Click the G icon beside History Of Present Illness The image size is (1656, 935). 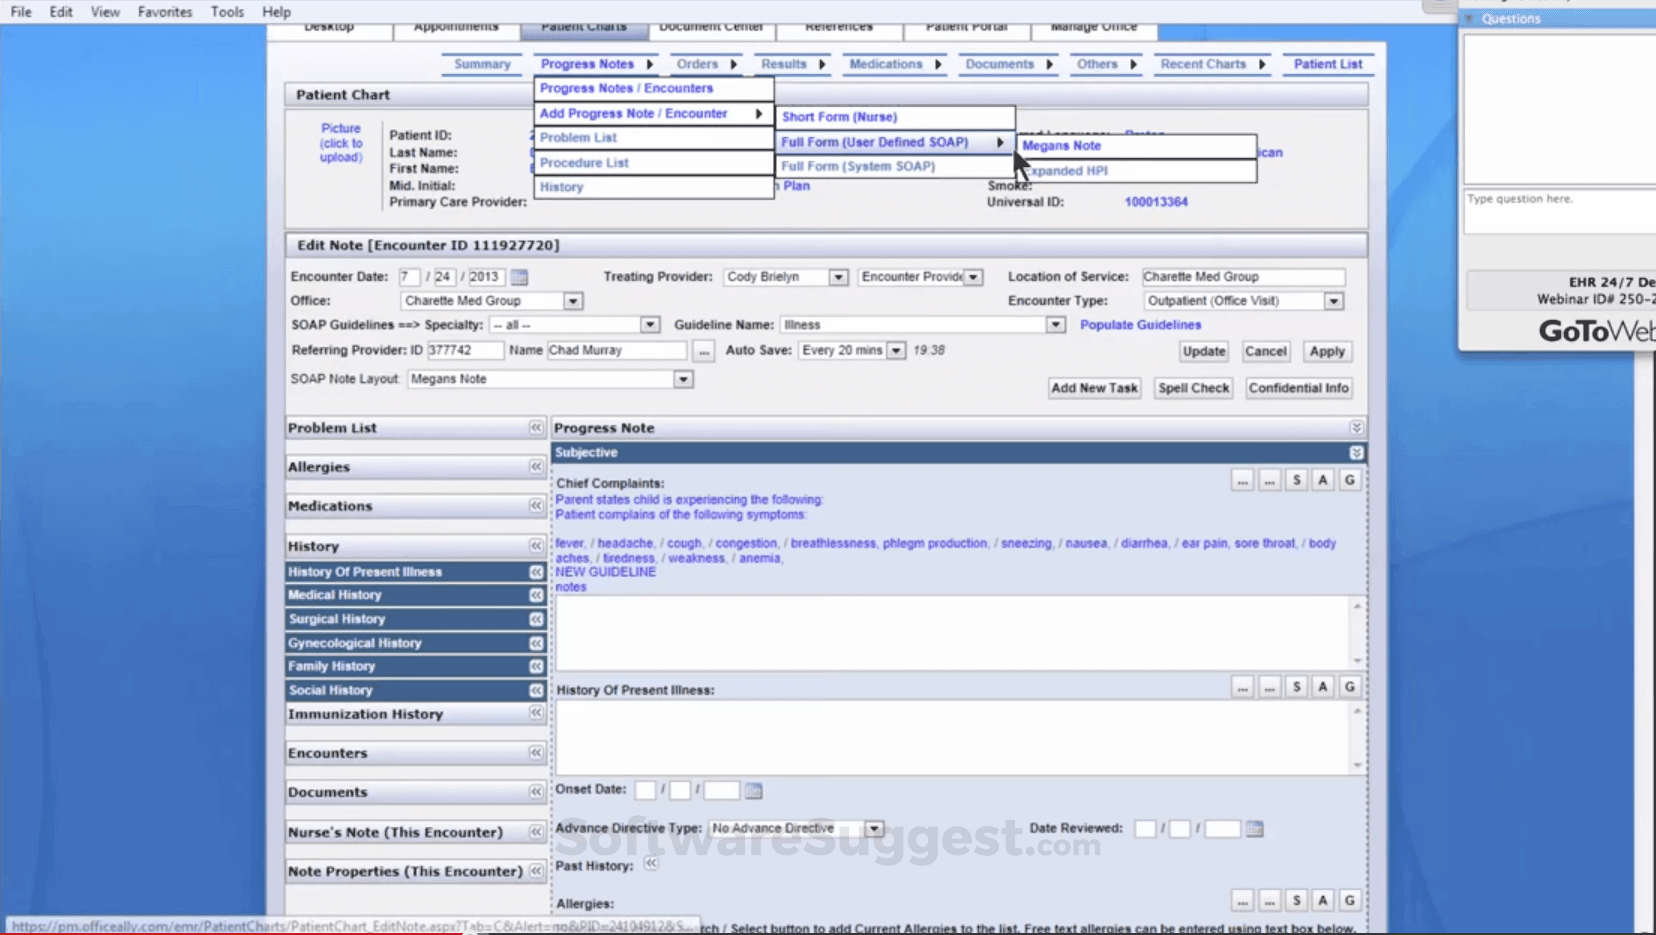pos(1350,687)
